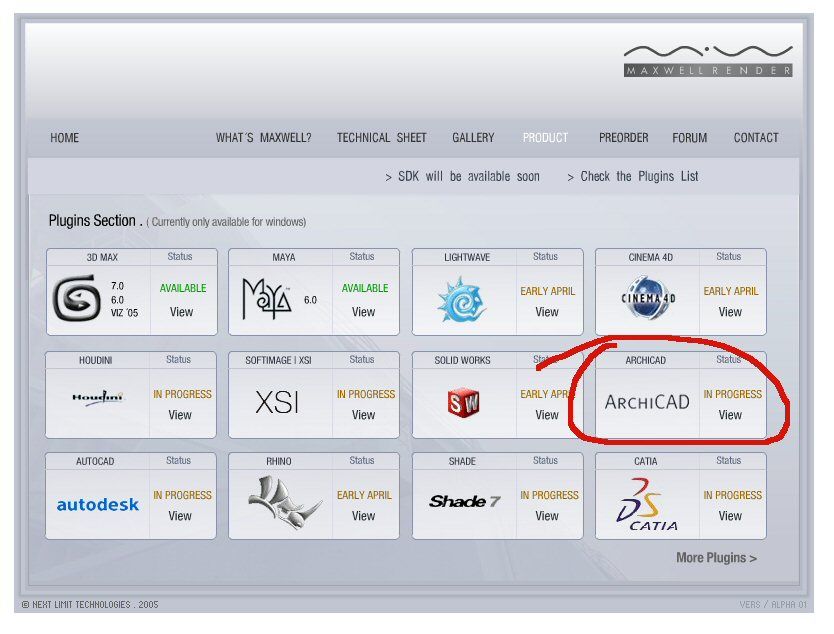View the ArchiCAD plugin
Image resolution: width=834 pixels, height=634 pixels.
click(730, 414)
